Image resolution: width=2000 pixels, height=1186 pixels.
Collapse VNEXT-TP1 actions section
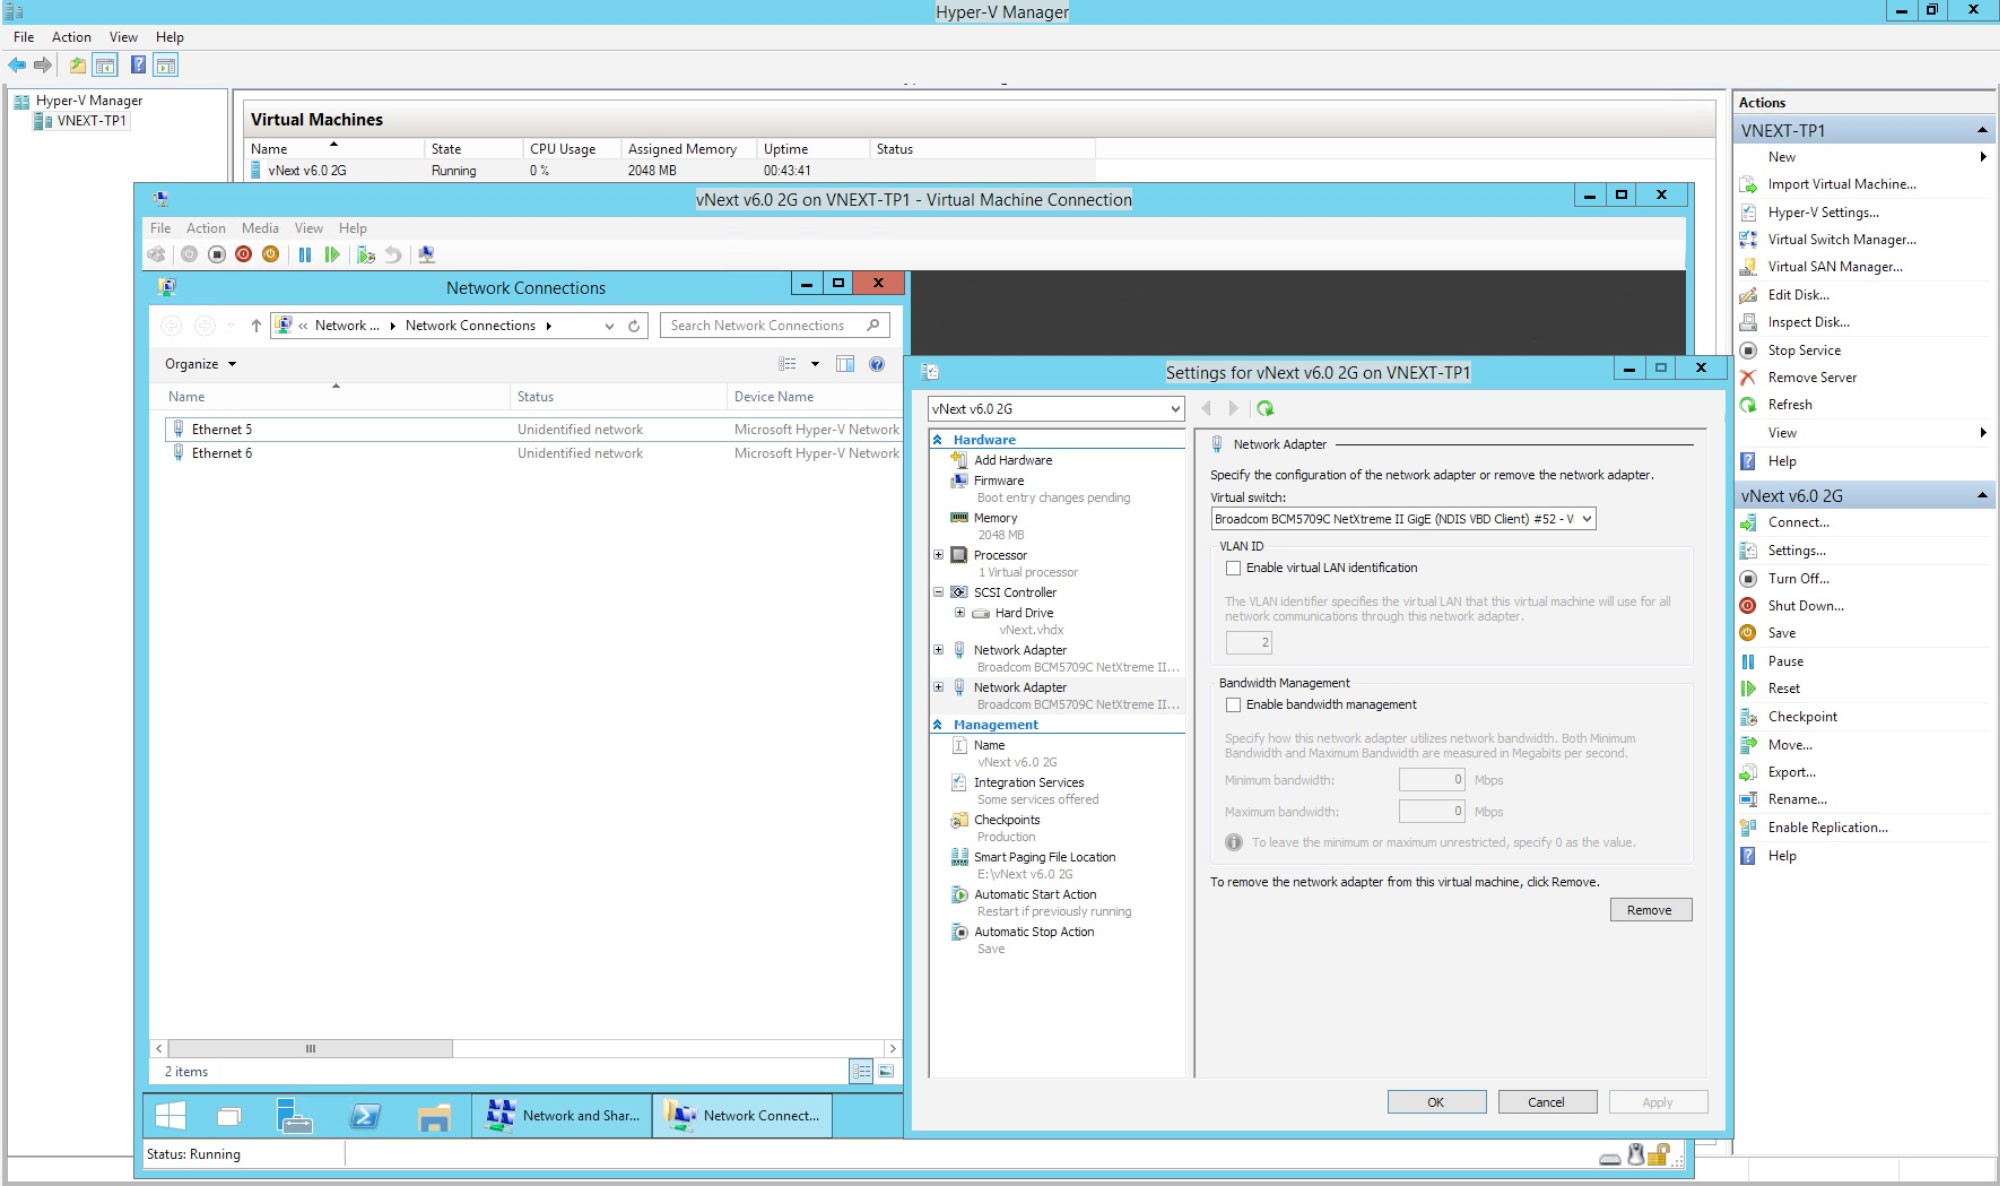(1981, 131)
